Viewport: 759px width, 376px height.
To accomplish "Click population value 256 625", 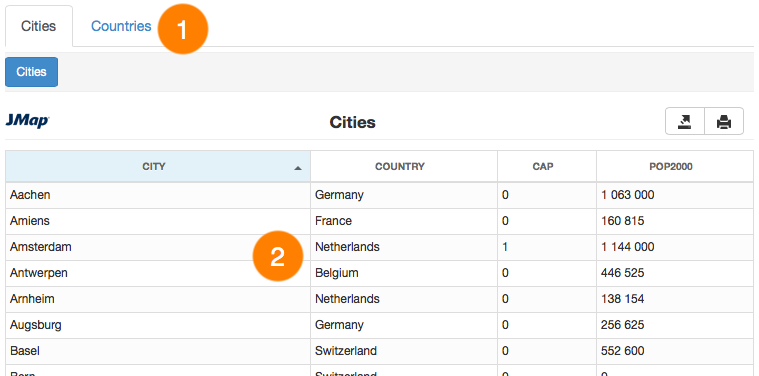I will (x=622, y=325).
